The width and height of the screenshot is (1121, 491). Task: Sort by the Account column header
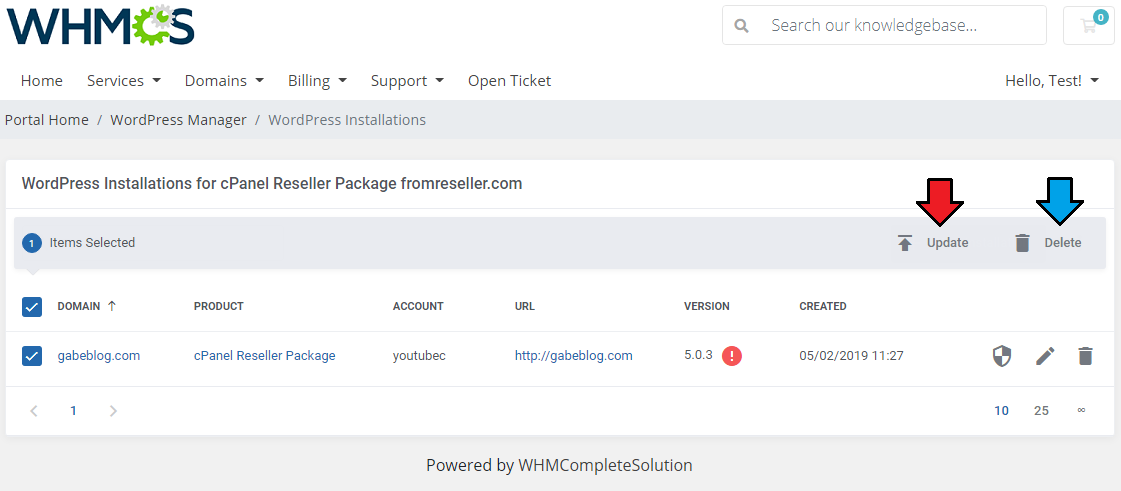pyautogui.click(x=418, y=306)
